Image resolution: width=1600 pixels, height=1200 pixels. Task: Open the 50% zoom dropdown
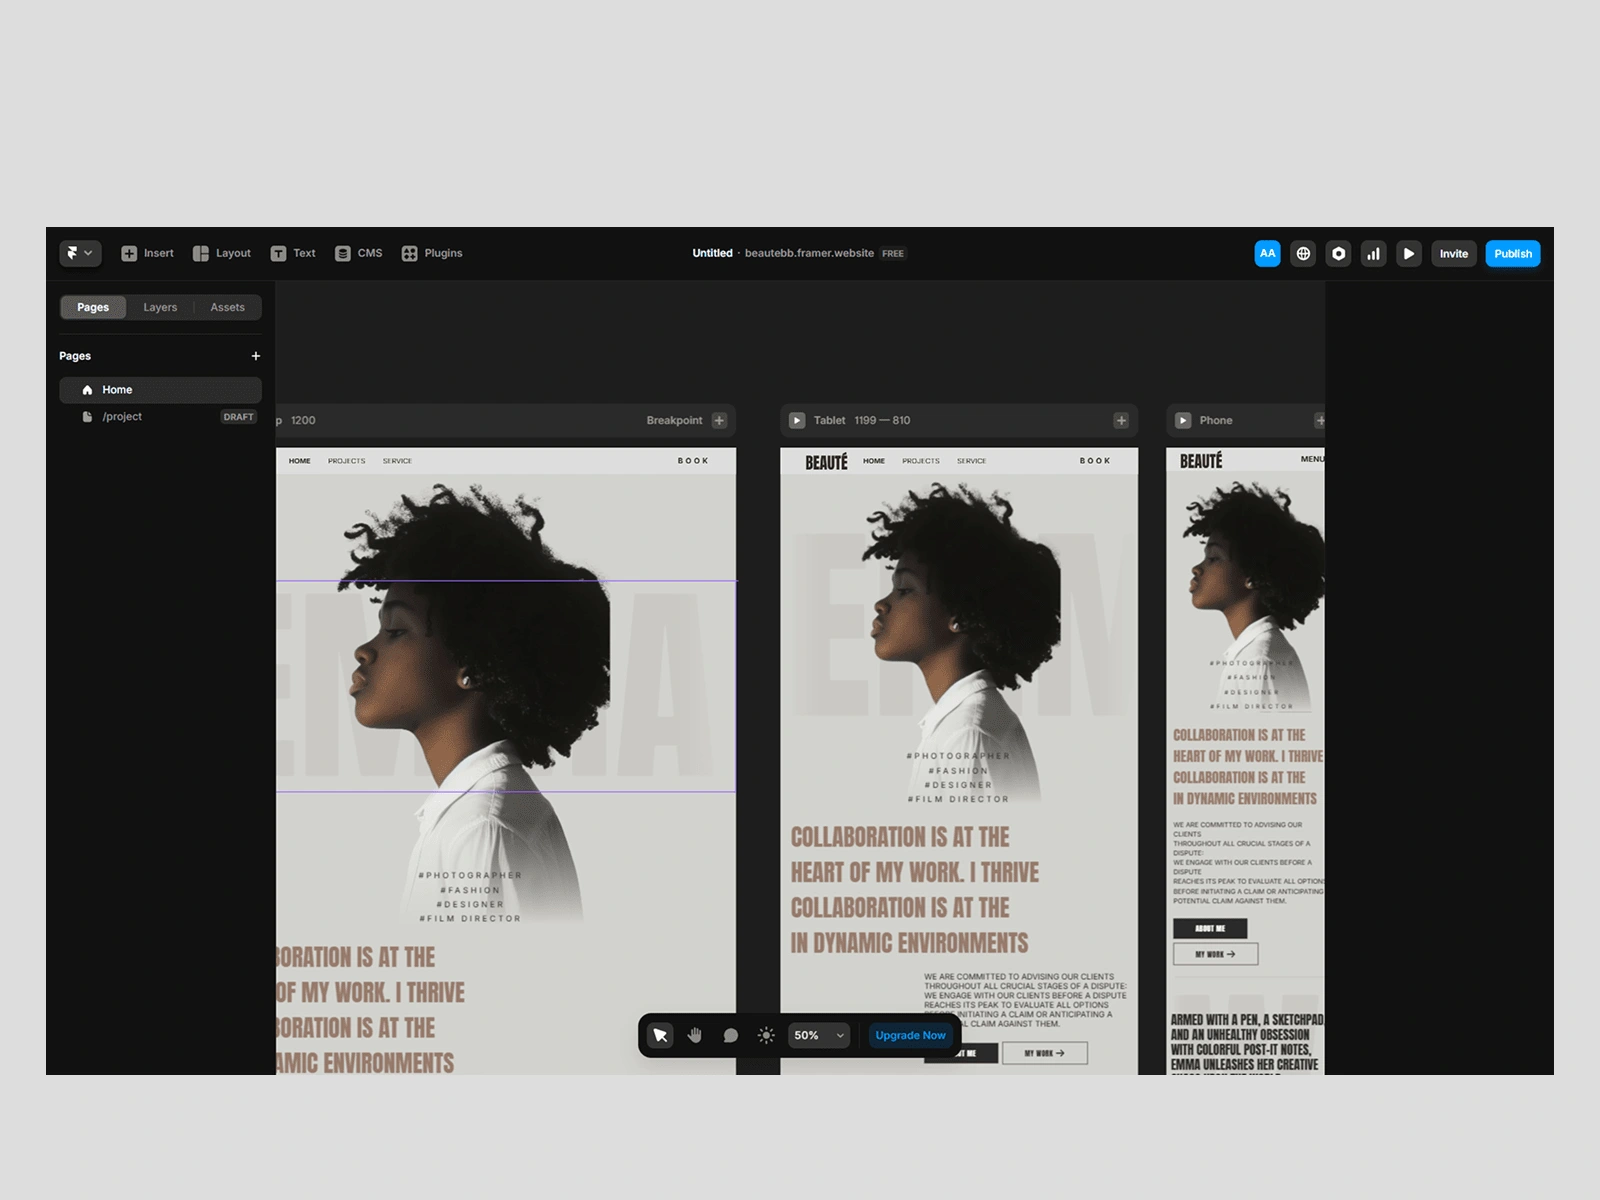(819, 1035)
